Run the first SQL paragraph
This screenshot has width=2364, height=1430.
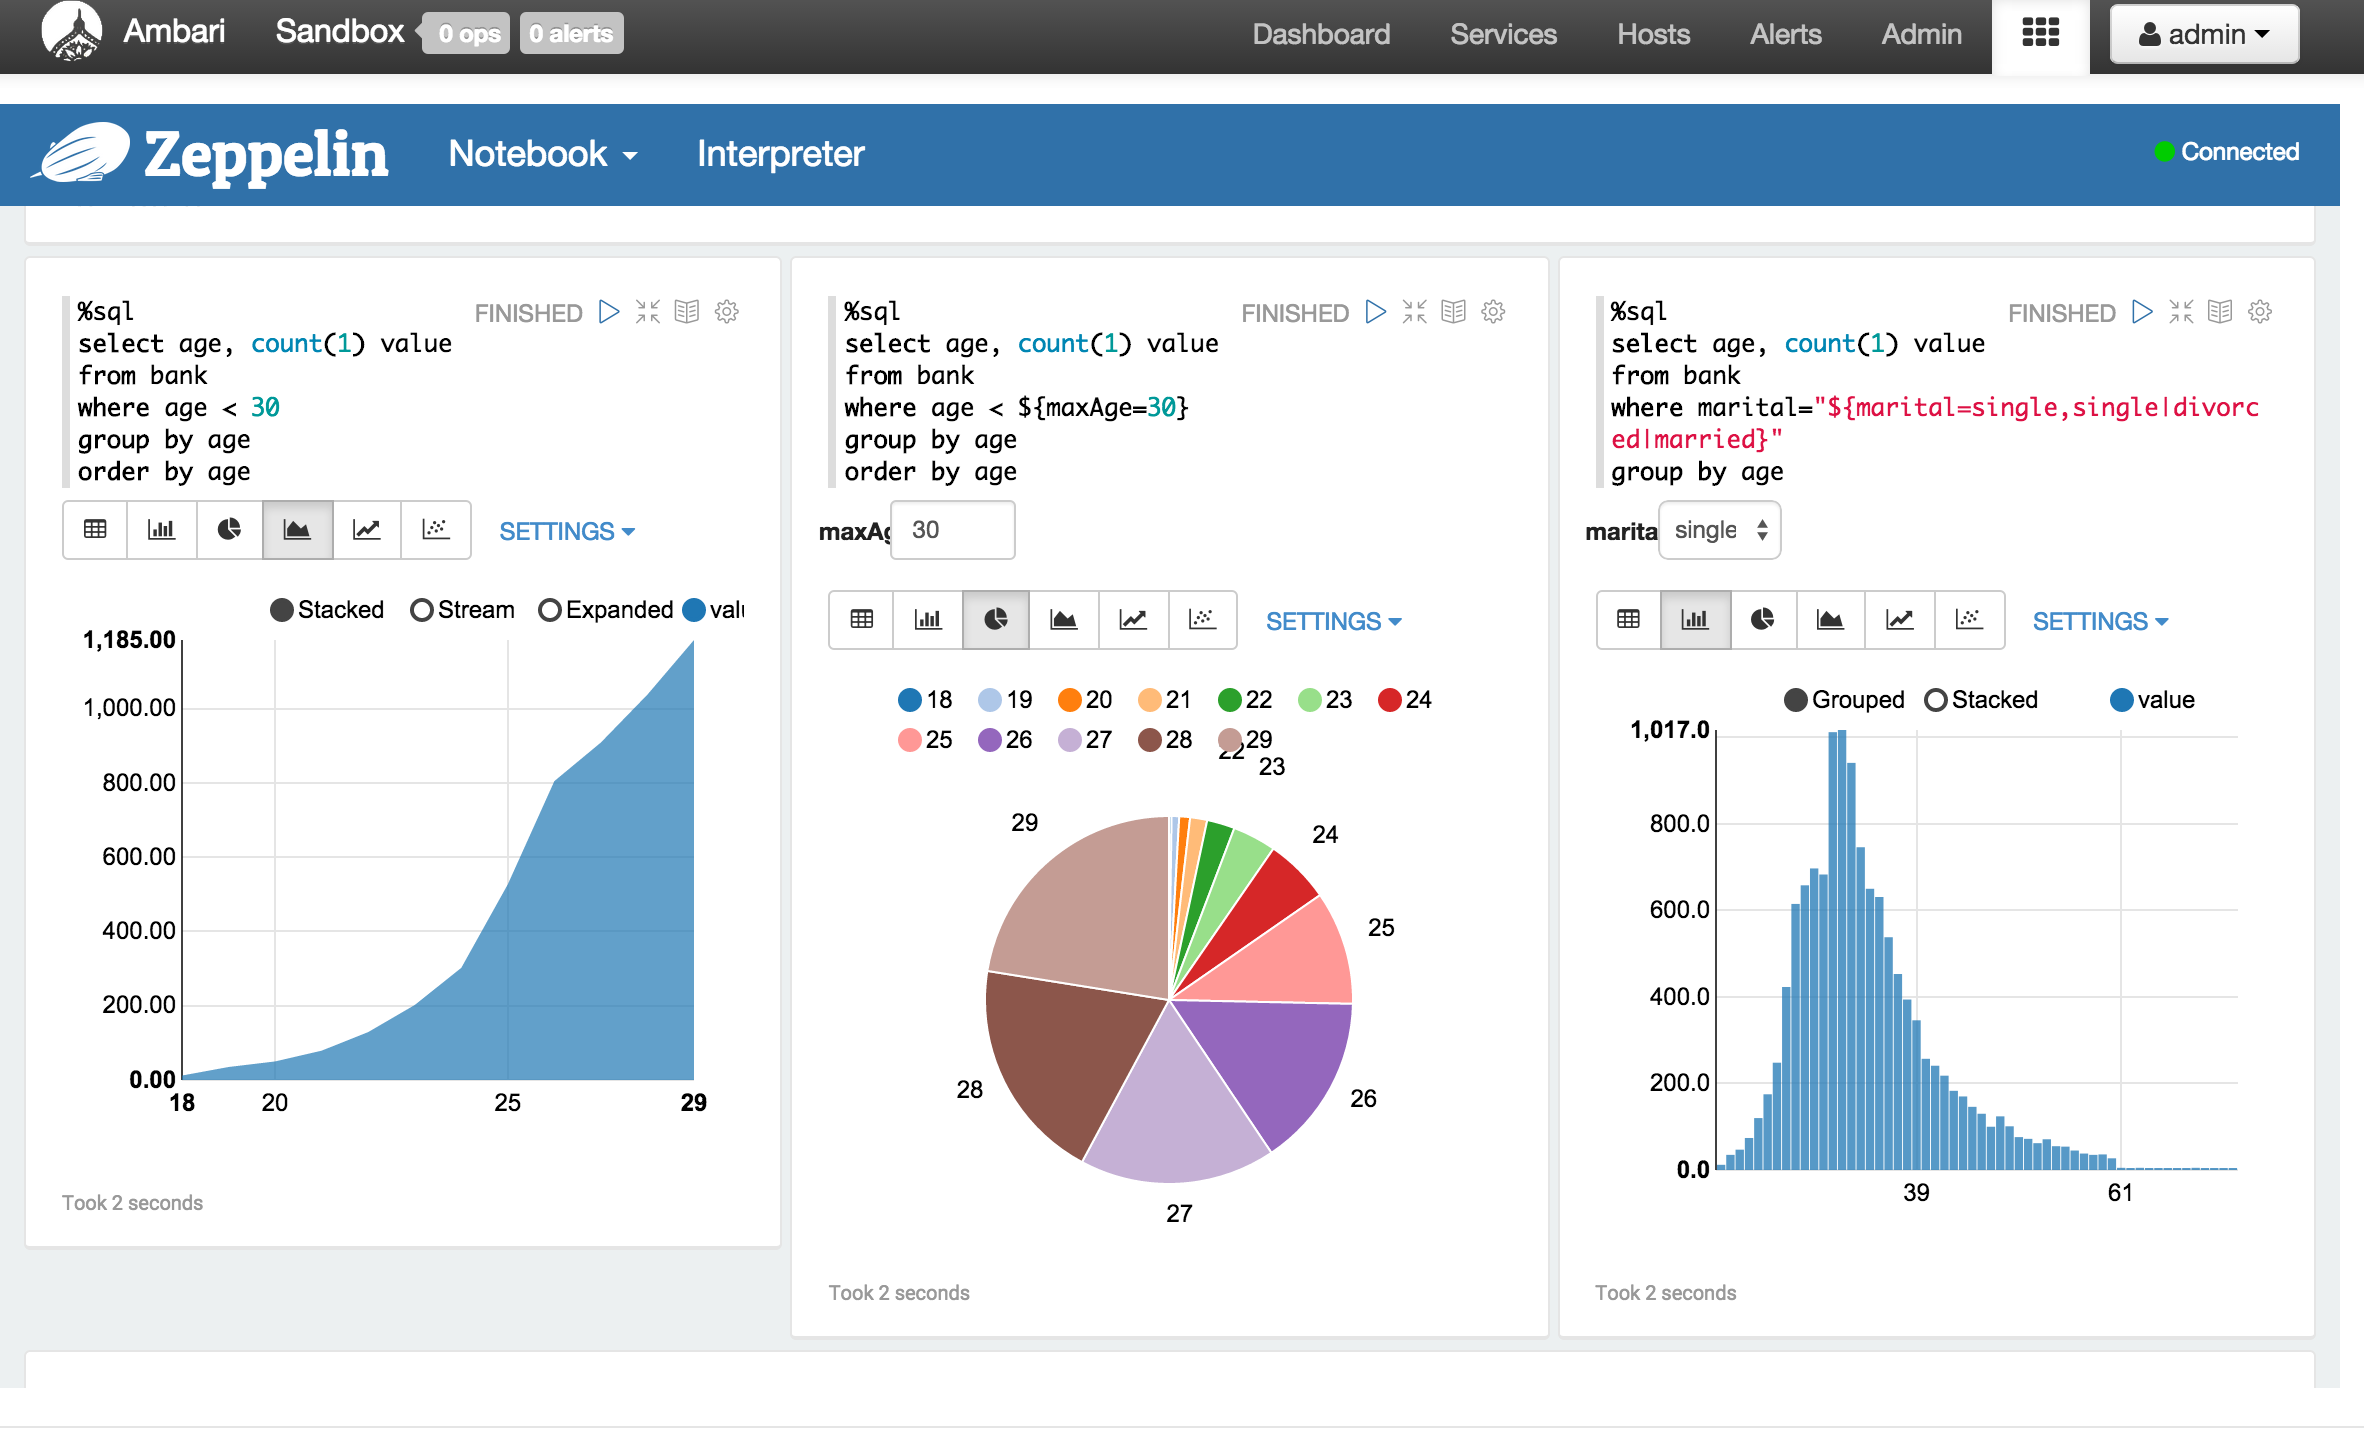pos(608,312)
